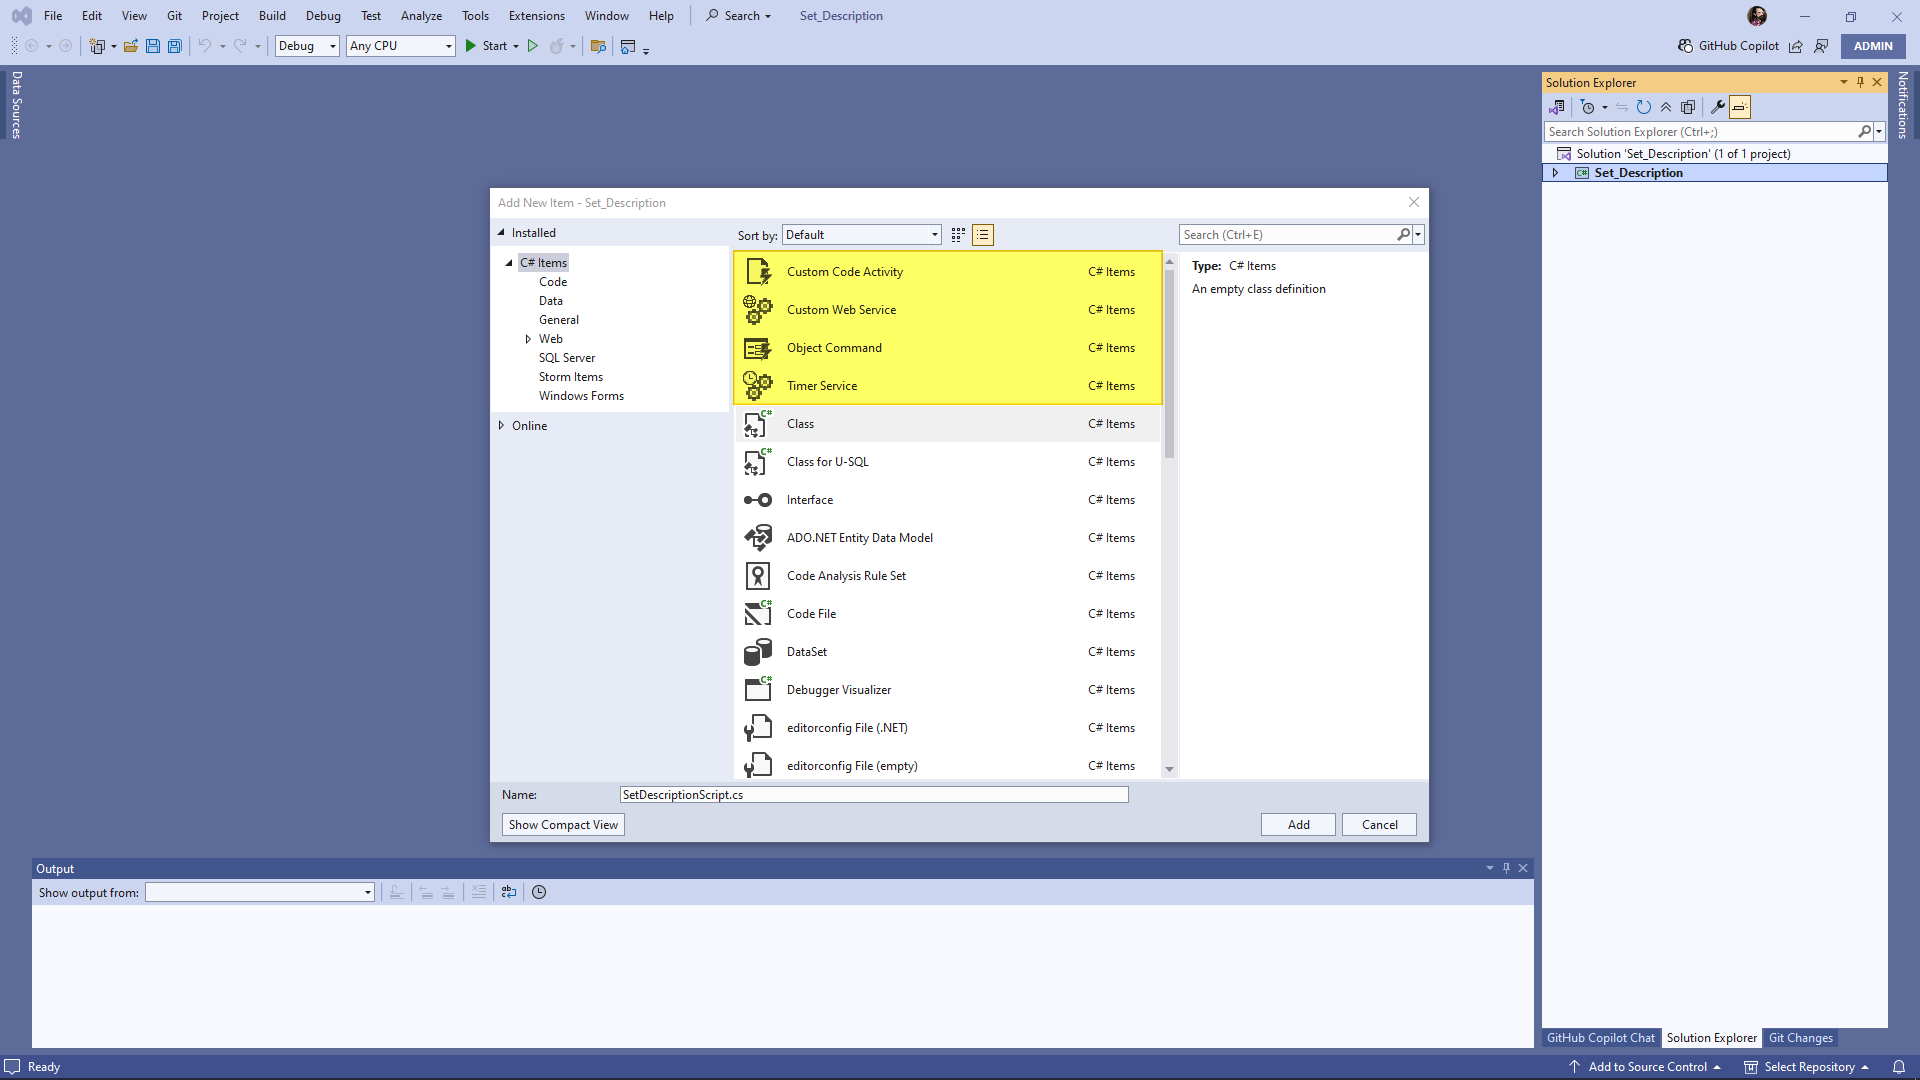Image resolution: width=1920 pixels, height=1080 pixels.
Task: Open the Extensions menu
Action: tap(536, 16)
